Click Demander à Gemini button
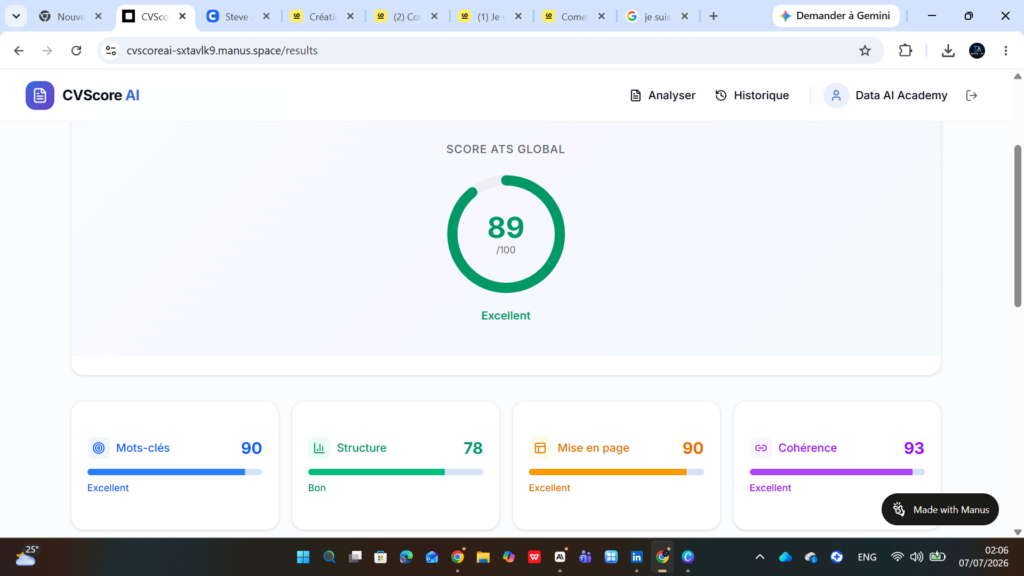 835,16
